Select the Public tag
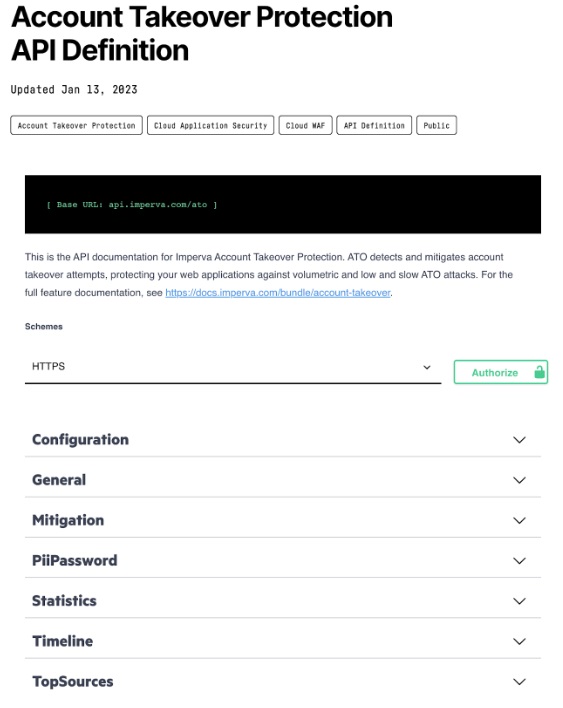The width and height of the screenshot is (563, 708). click(436, 126)
